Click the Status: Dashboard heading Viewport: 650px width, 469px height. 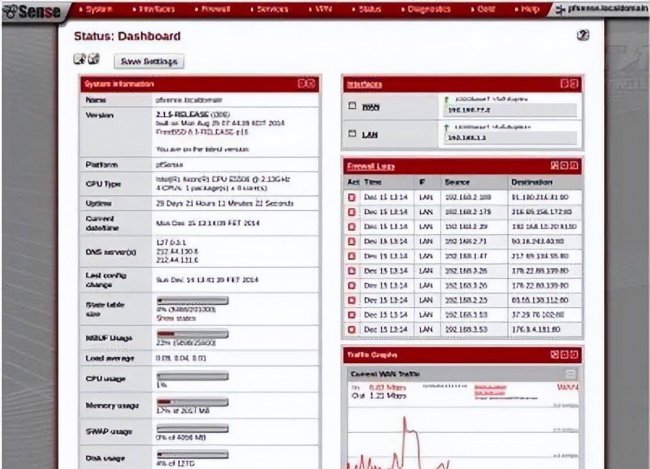[x=127, y=36]
